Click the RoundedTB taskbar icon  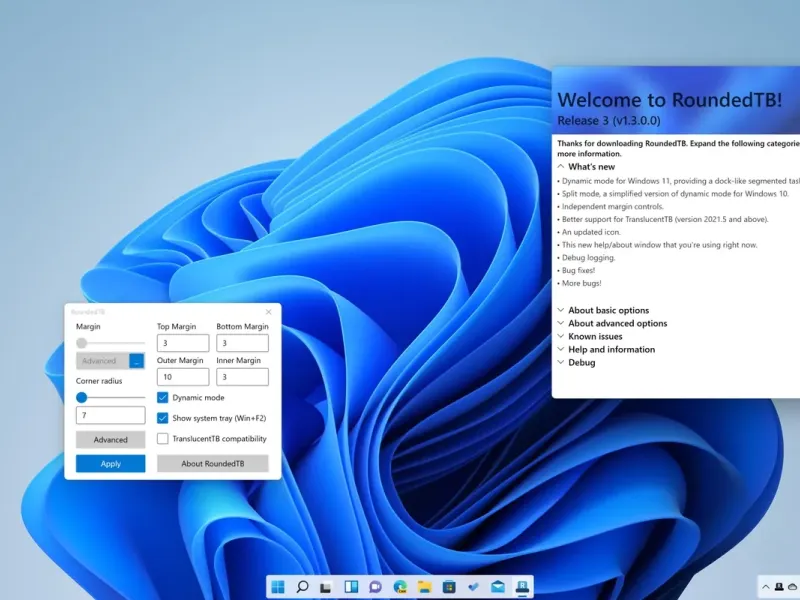[x=522, y=587]
